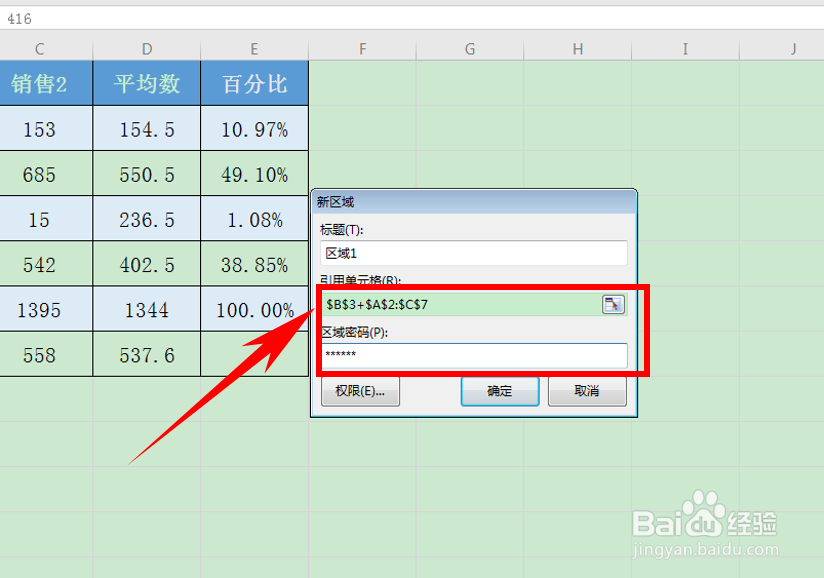Image resolution: width=824 pixels, height=578 pixels.
Task: Click the formula bar showing 416
Action: pos(100,17)
